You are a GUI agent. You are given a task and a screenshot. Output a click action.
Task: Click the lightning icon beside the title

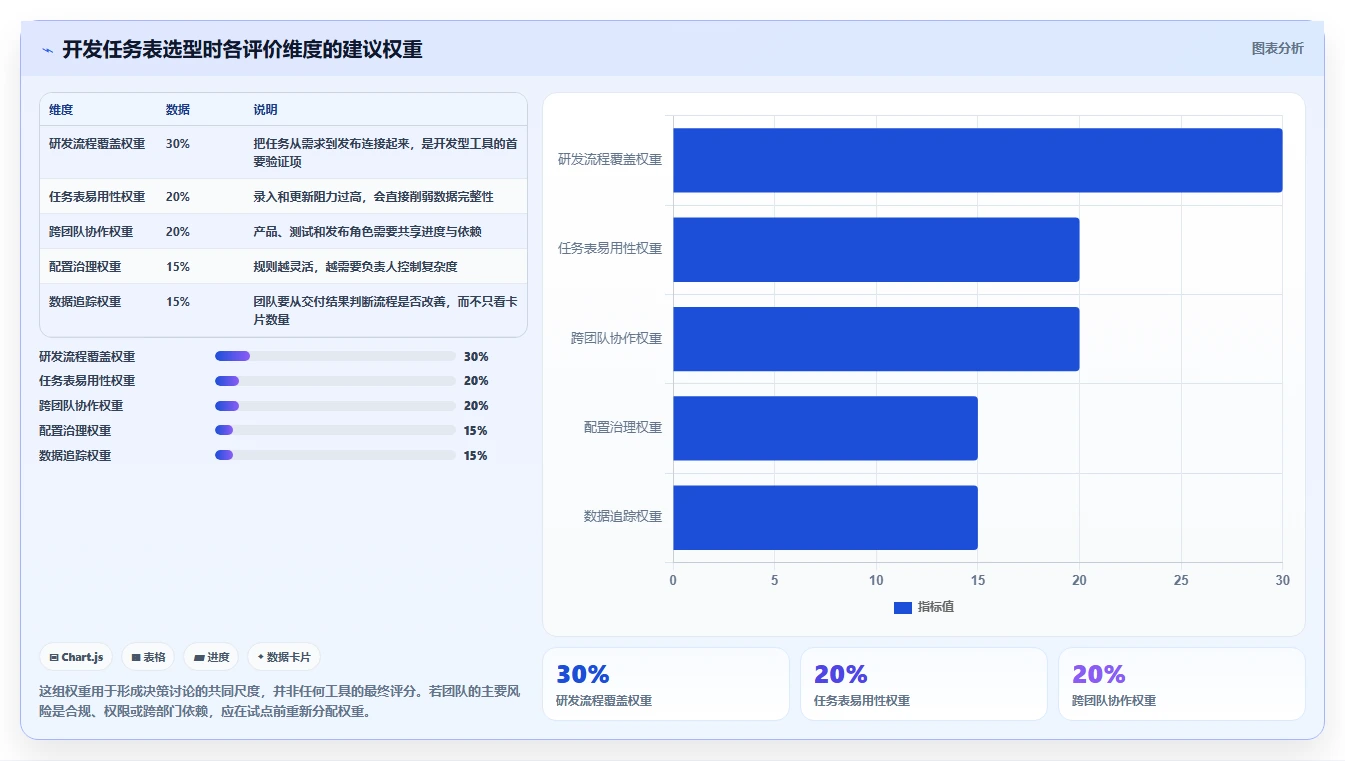click(48, 50)
